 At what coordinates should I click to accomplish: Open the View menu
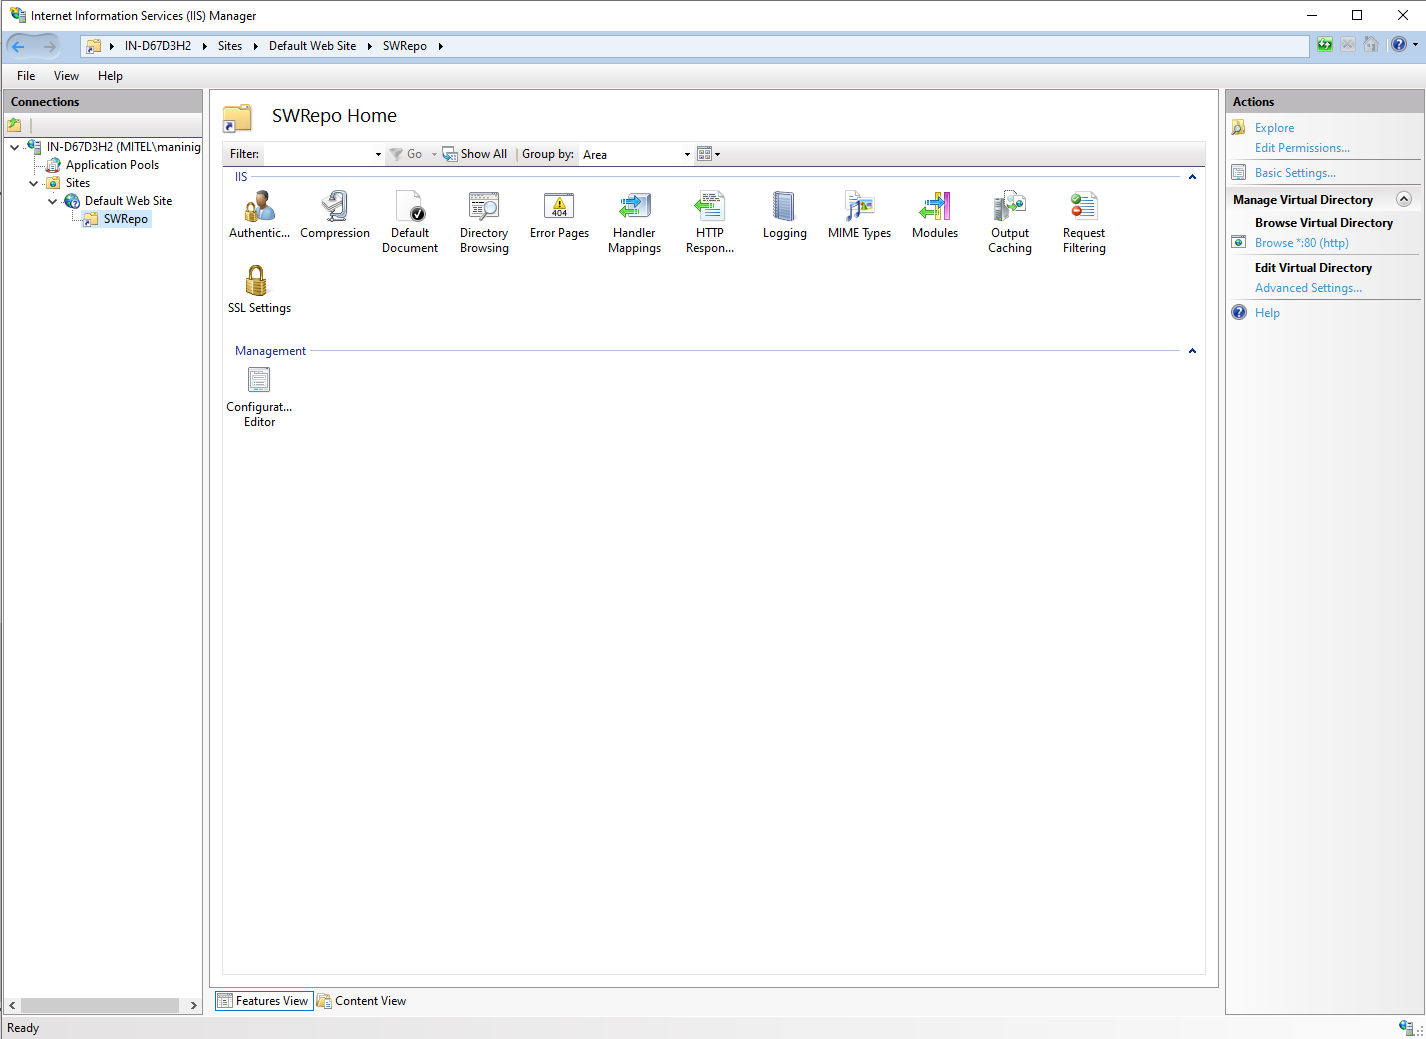point(66,76)
